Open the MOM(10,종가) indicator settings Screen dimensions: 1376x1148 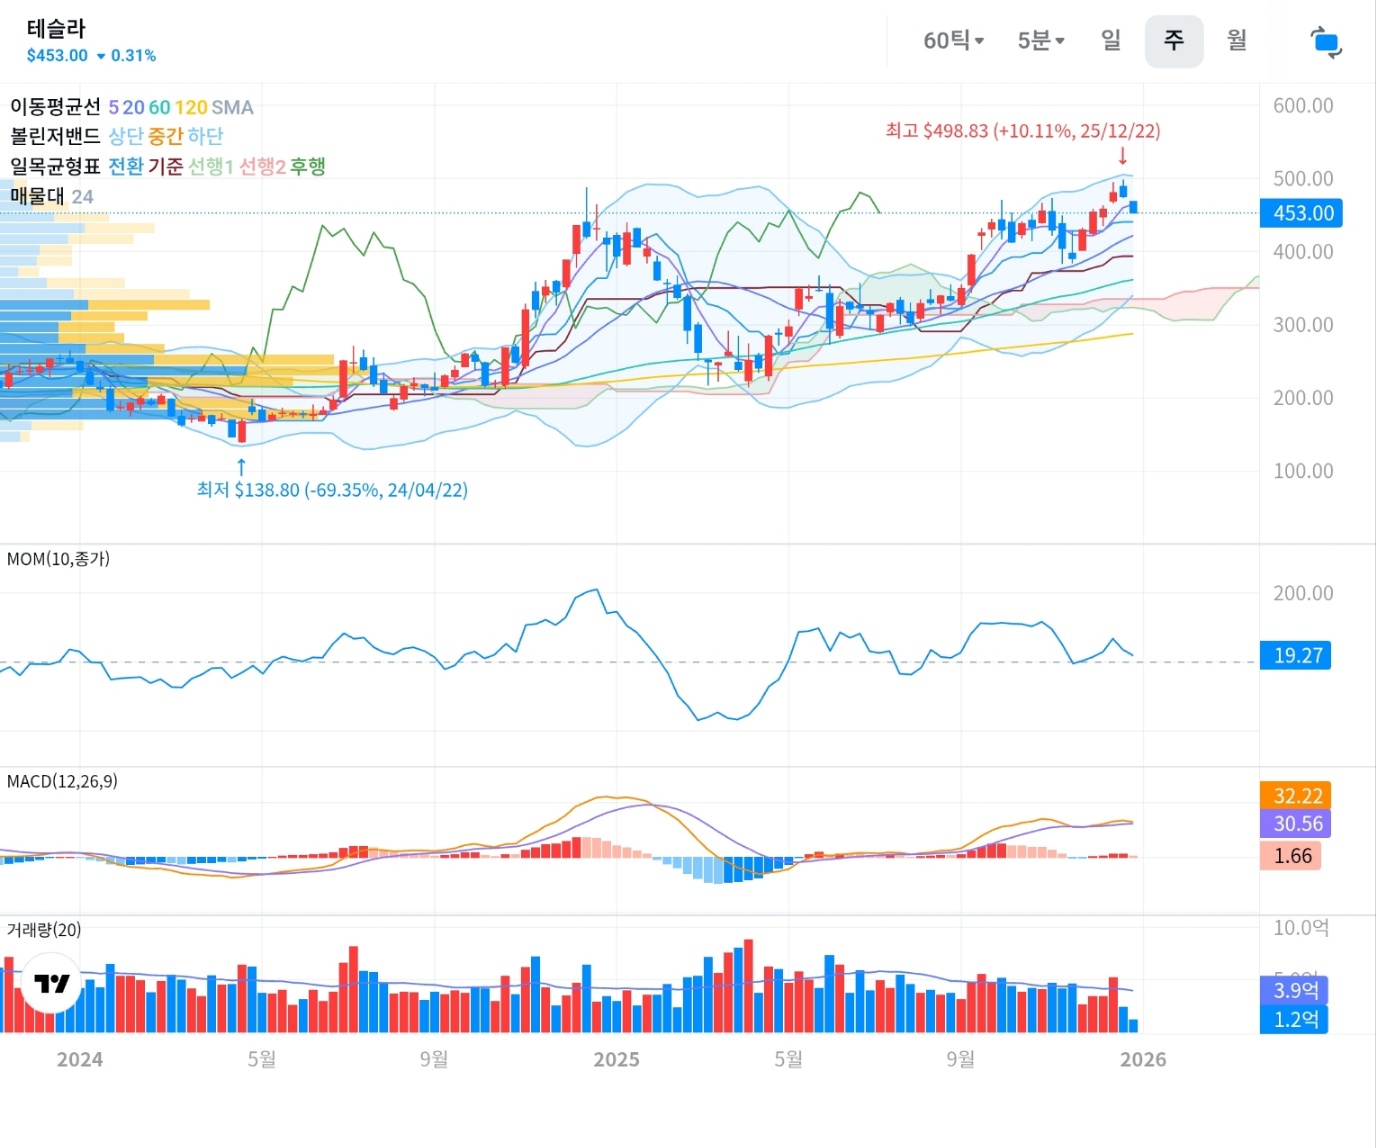coord(58,559)
